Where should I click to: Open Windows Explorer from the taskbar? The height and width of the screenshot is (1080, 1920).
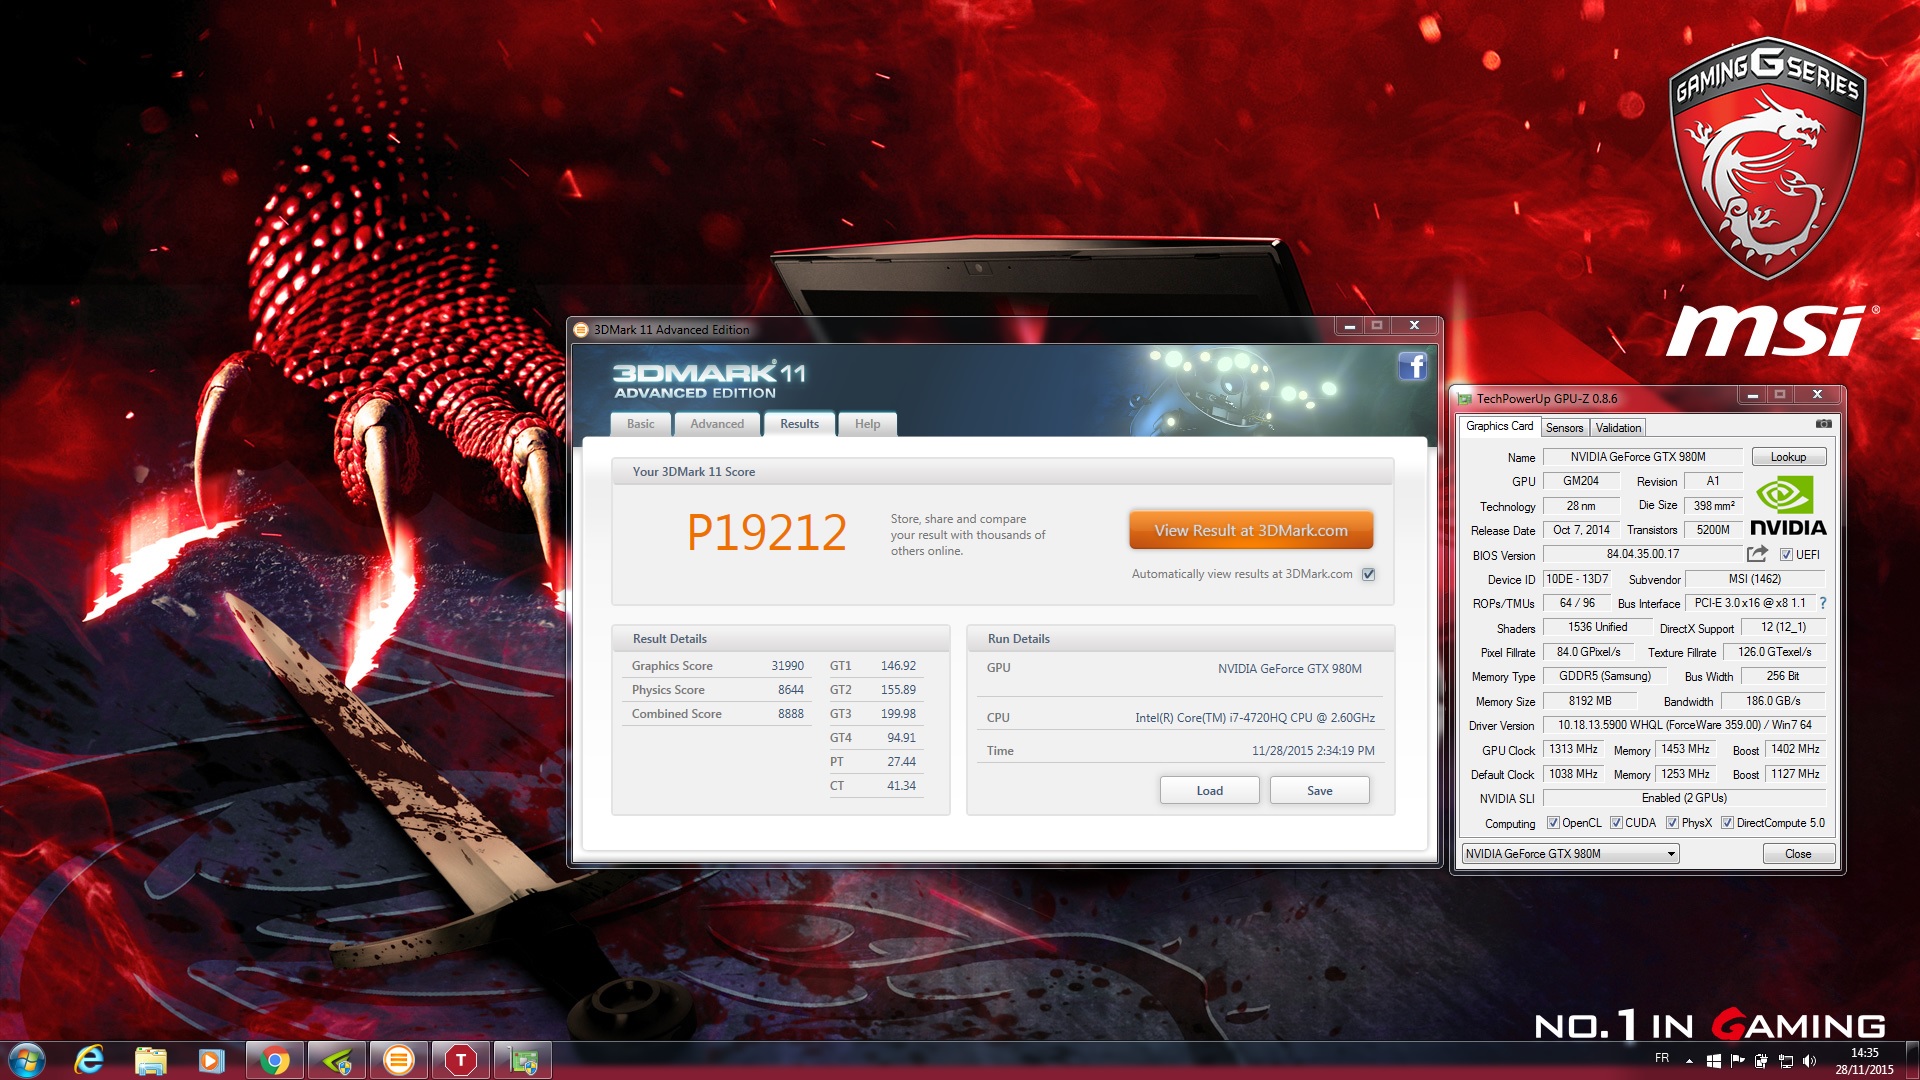[x=150, y=1060]
